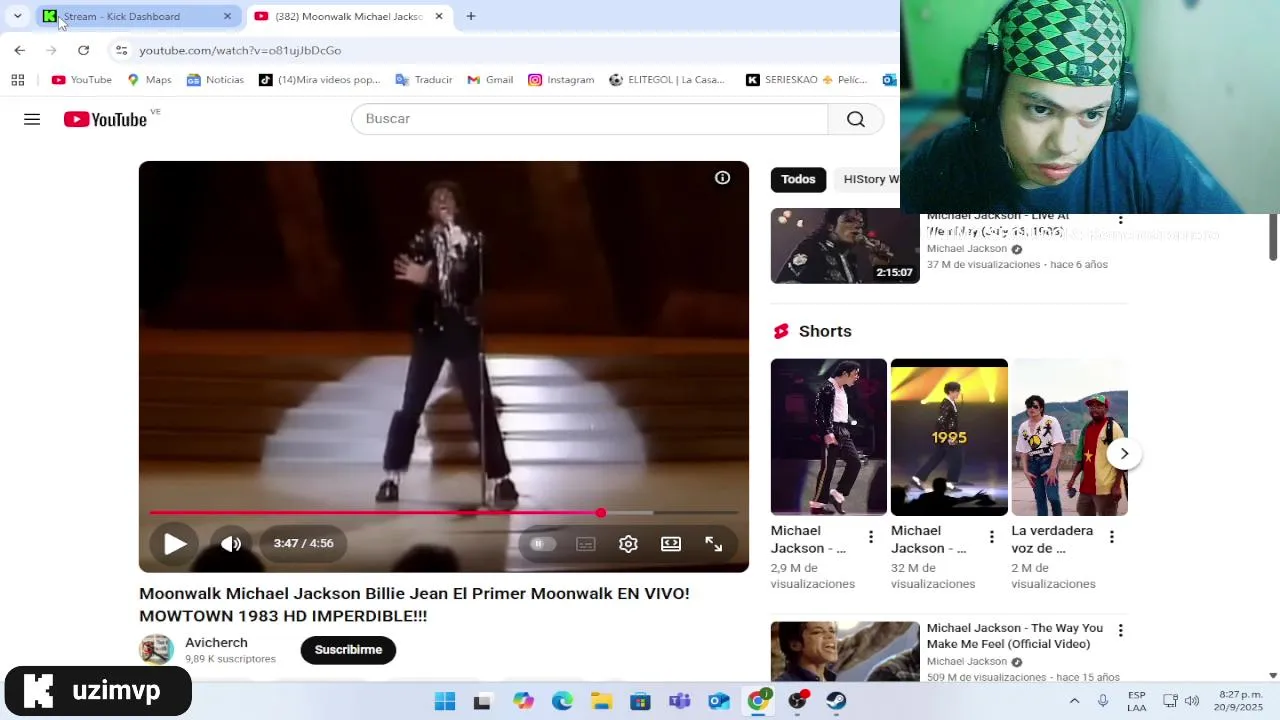Mute the video volume
Image resolution: width=1280 pixels, height=720 pixels.
point(231,544)
